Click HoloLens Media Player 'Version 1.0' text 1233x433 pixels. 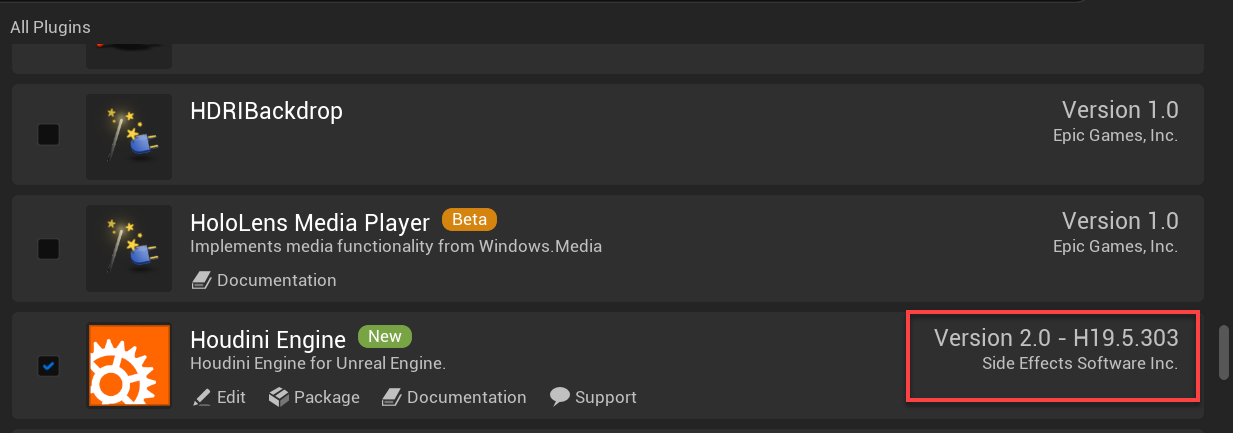tap(1120, 221)
